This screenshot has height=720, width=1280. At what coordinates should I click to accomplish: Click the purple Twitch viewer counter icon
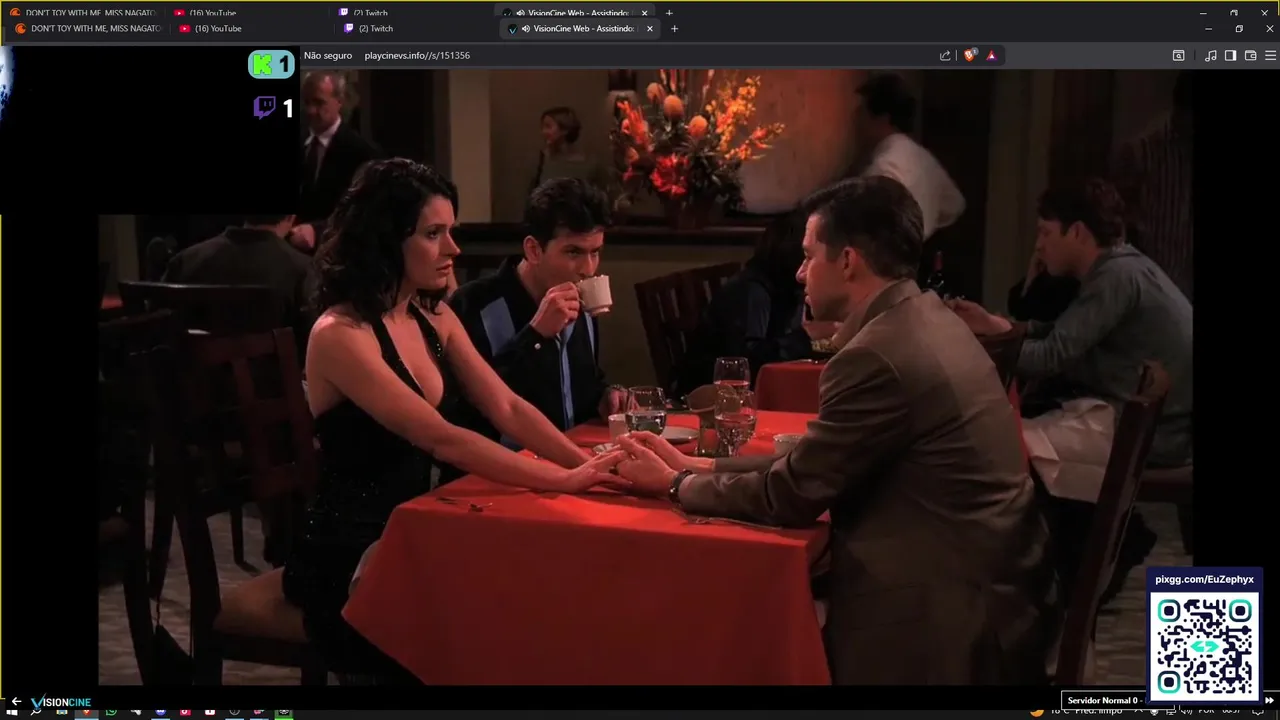click(264, 108)
